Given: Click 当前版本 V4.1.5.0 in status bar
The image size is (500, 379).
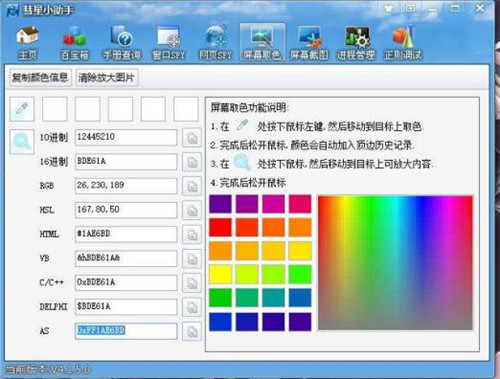Looking at the screenshot, I should click(48, 369).
